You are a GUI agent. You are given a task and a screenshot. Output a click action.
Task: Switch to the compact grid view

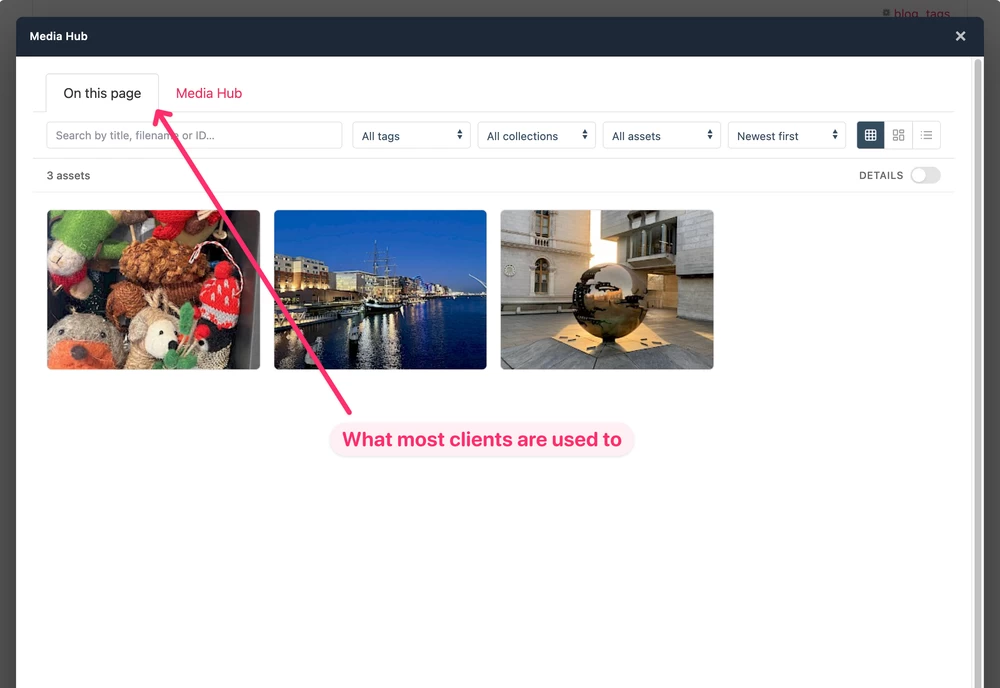click(x=870, y=135)
